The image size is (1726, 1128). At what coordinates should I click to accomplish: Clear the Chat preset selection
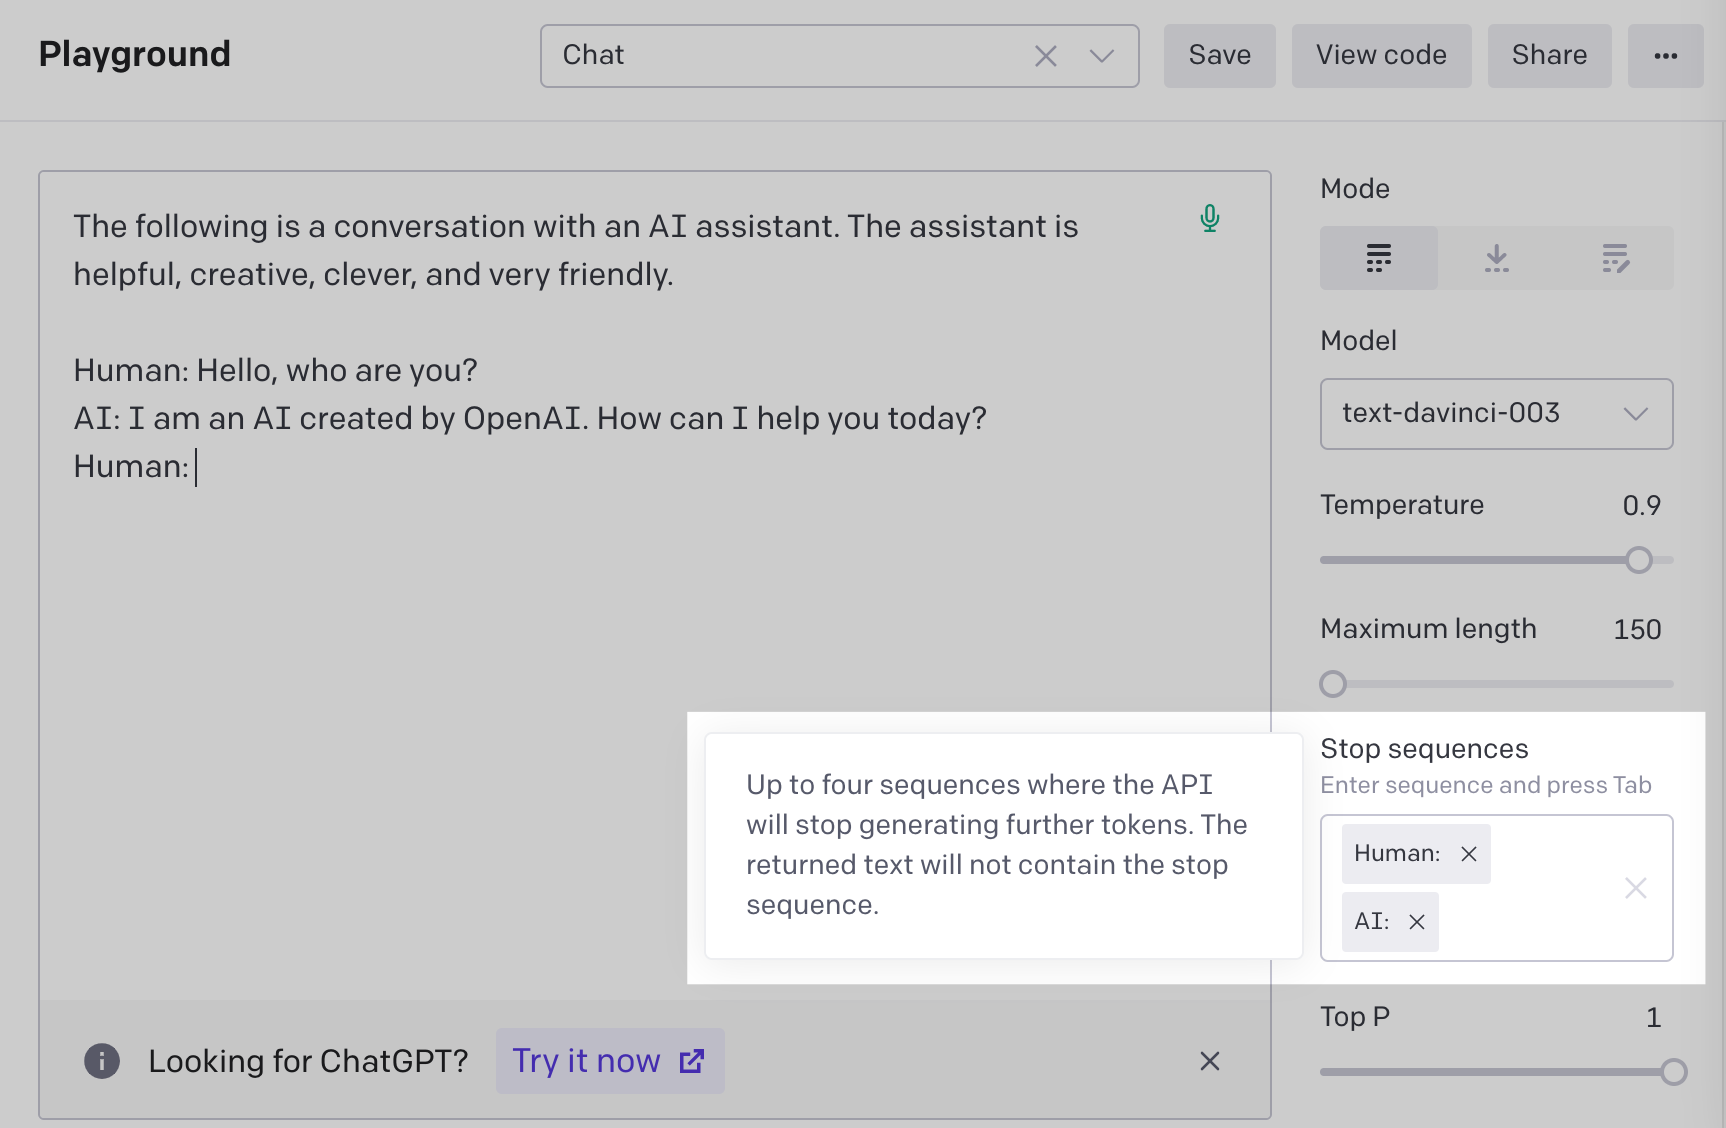pyautogui.click(x=1046, y=56)
